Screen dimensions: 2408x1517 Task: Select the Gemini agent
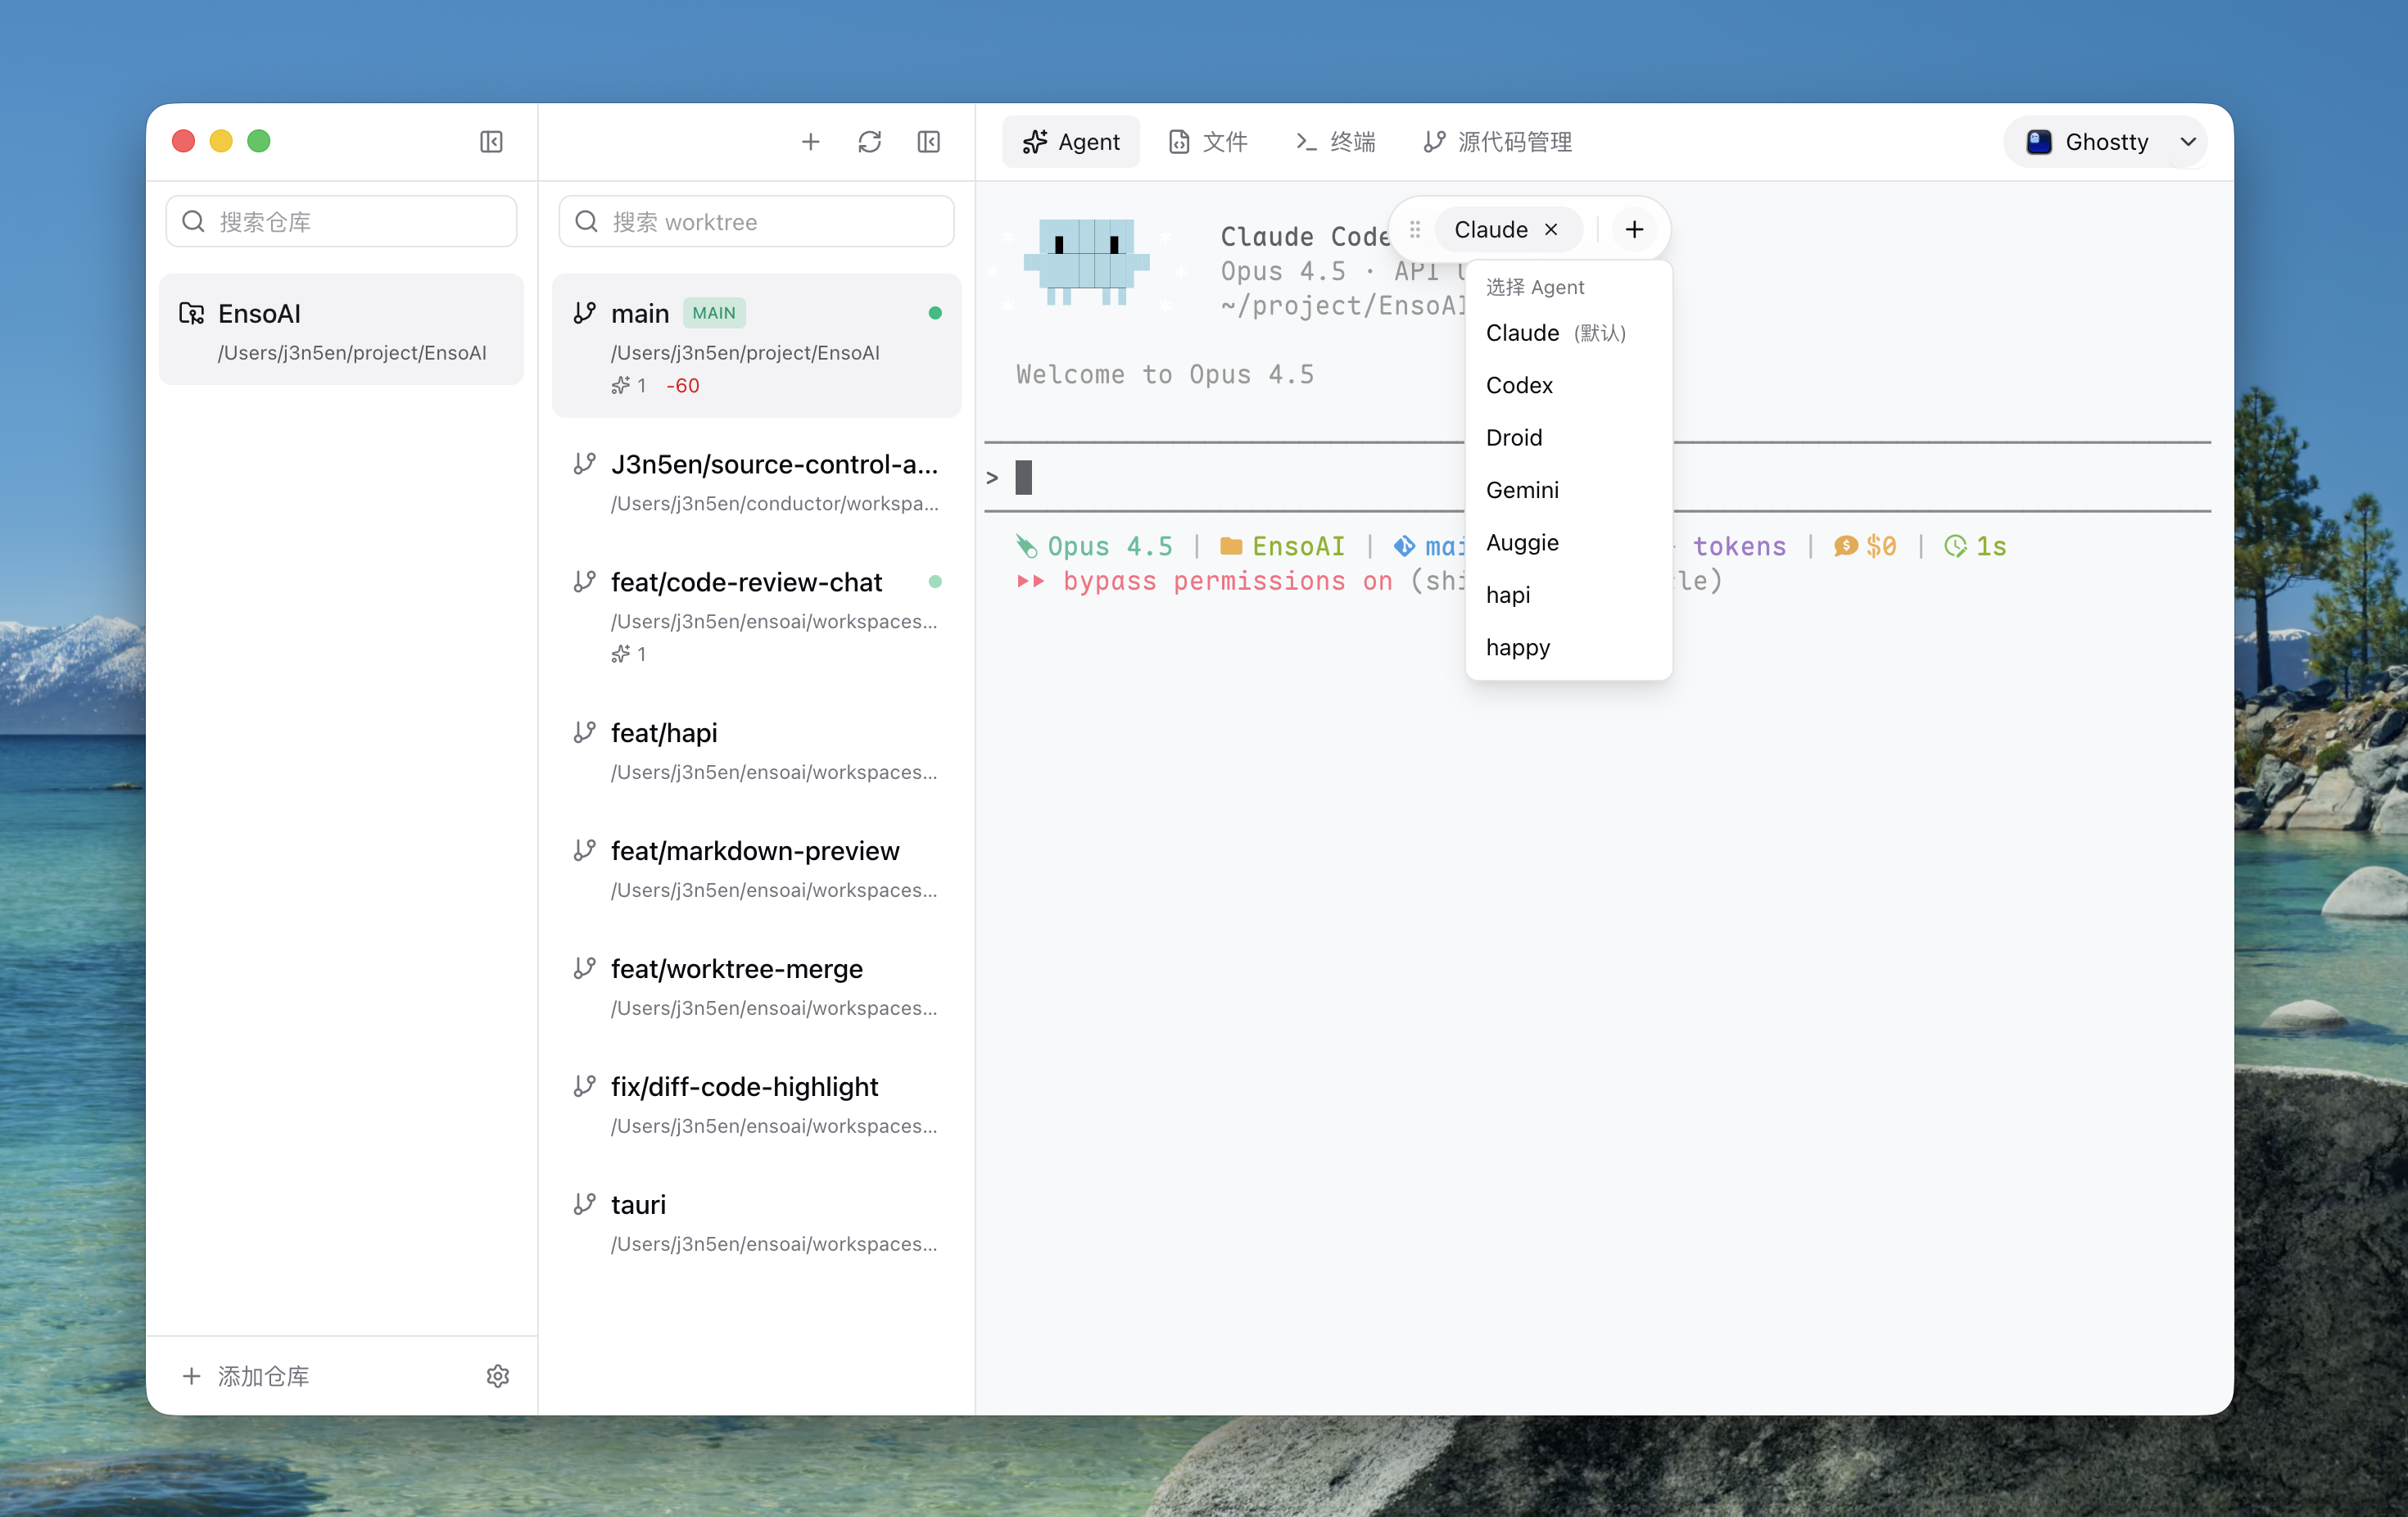[1522, 489]
